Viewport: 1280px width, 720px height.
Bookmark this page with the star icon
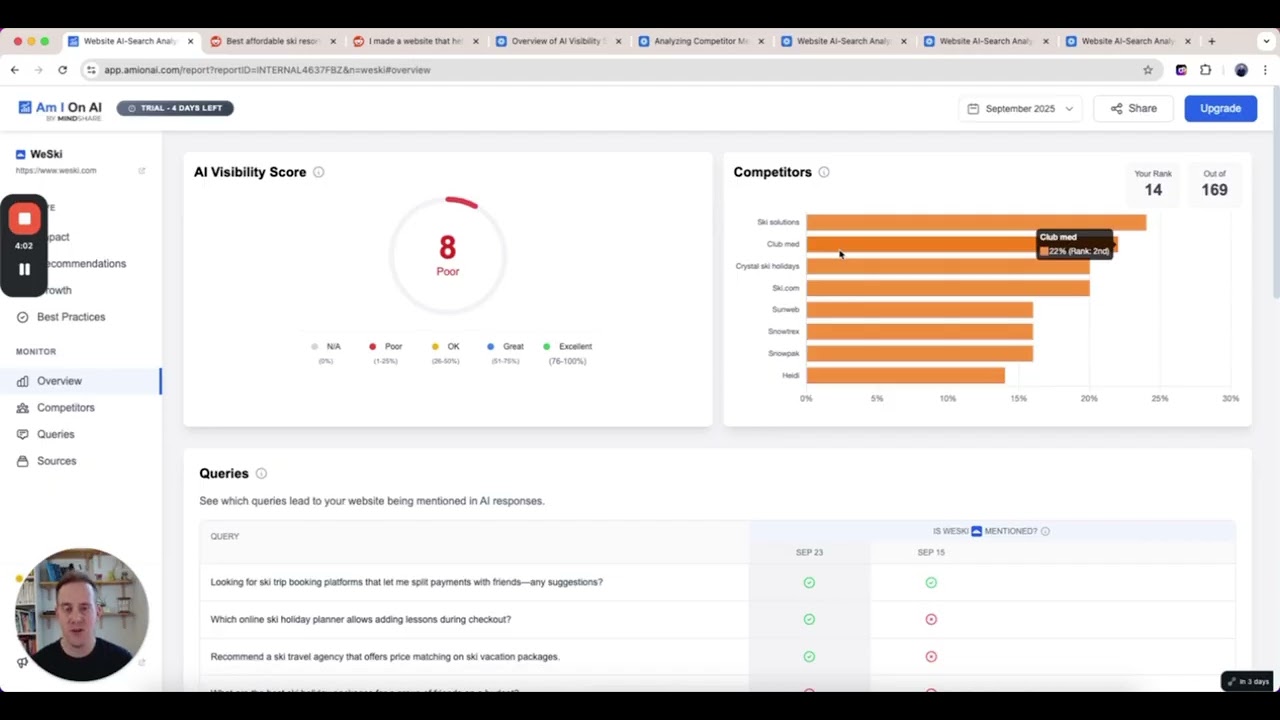point(1148,70)
